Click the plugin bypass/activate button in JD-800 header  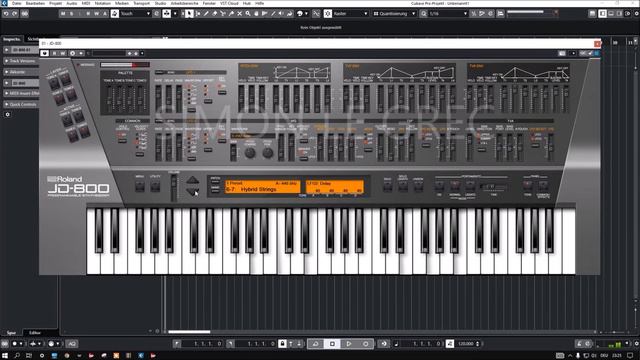click(44, 53)
